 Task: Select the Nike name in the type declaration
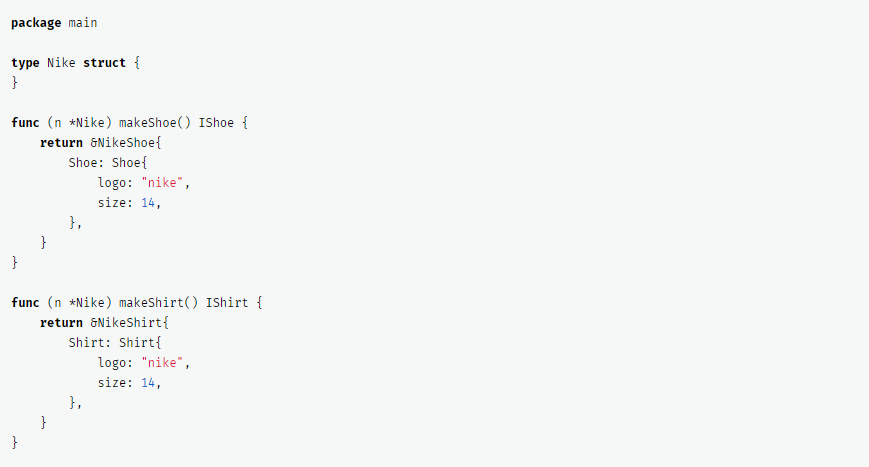pyautogui.click(x=61, y=63)
